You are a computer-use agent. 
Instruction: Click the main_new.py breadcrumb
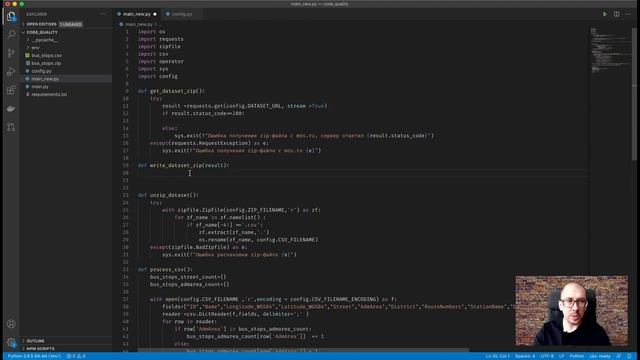(x=138, y=24)
